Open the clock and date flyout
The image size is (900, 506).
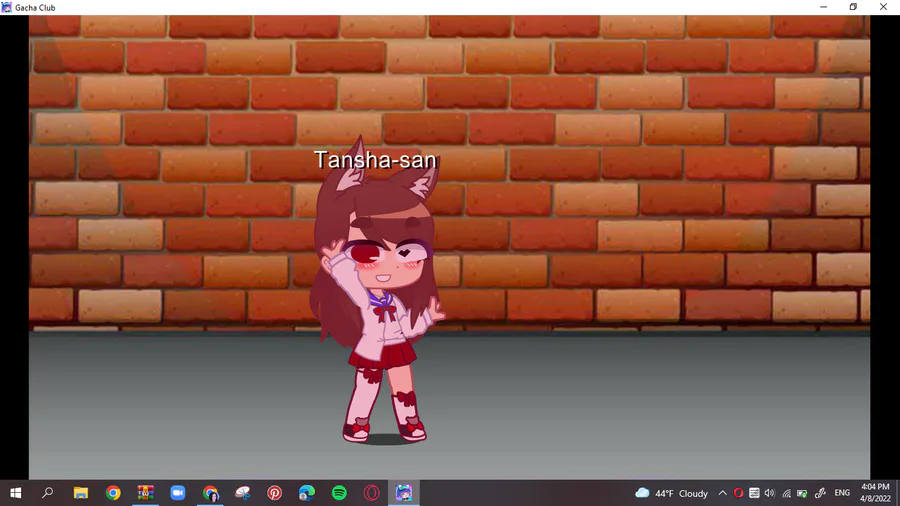pos(875,493)
